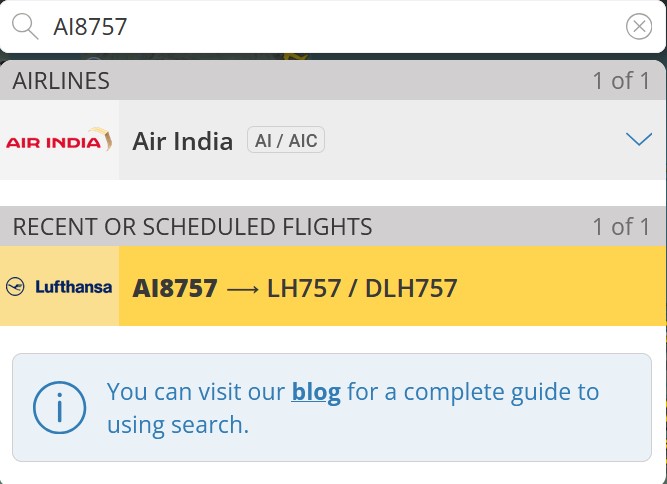Click the Air India logo

(59, 140)
